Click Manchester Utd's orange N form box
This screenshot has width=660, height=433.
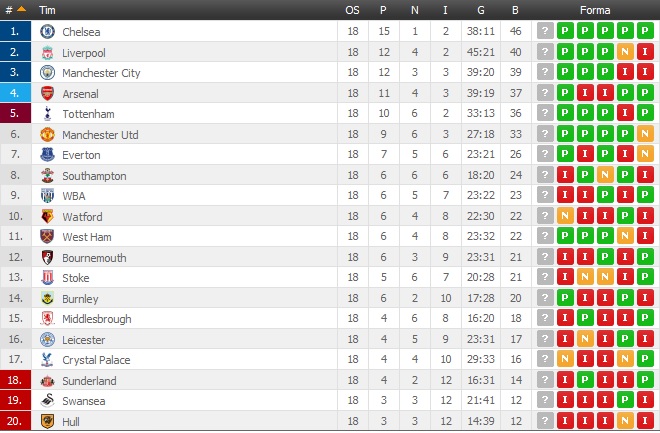[x=645, y=134]
